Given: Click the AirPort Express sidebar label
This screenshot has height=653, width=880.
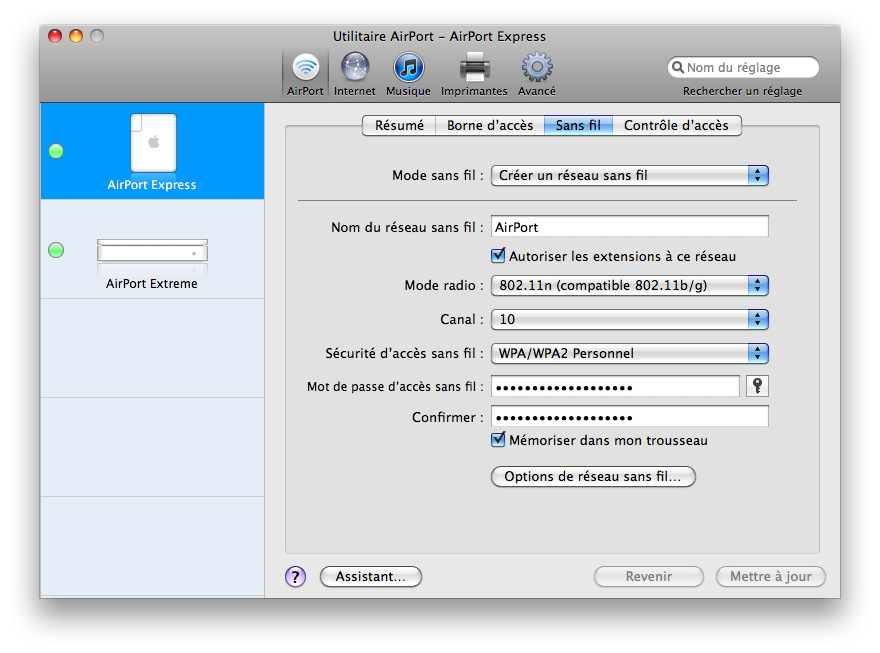Looking at the screenshot, I should tap(152, 185).
